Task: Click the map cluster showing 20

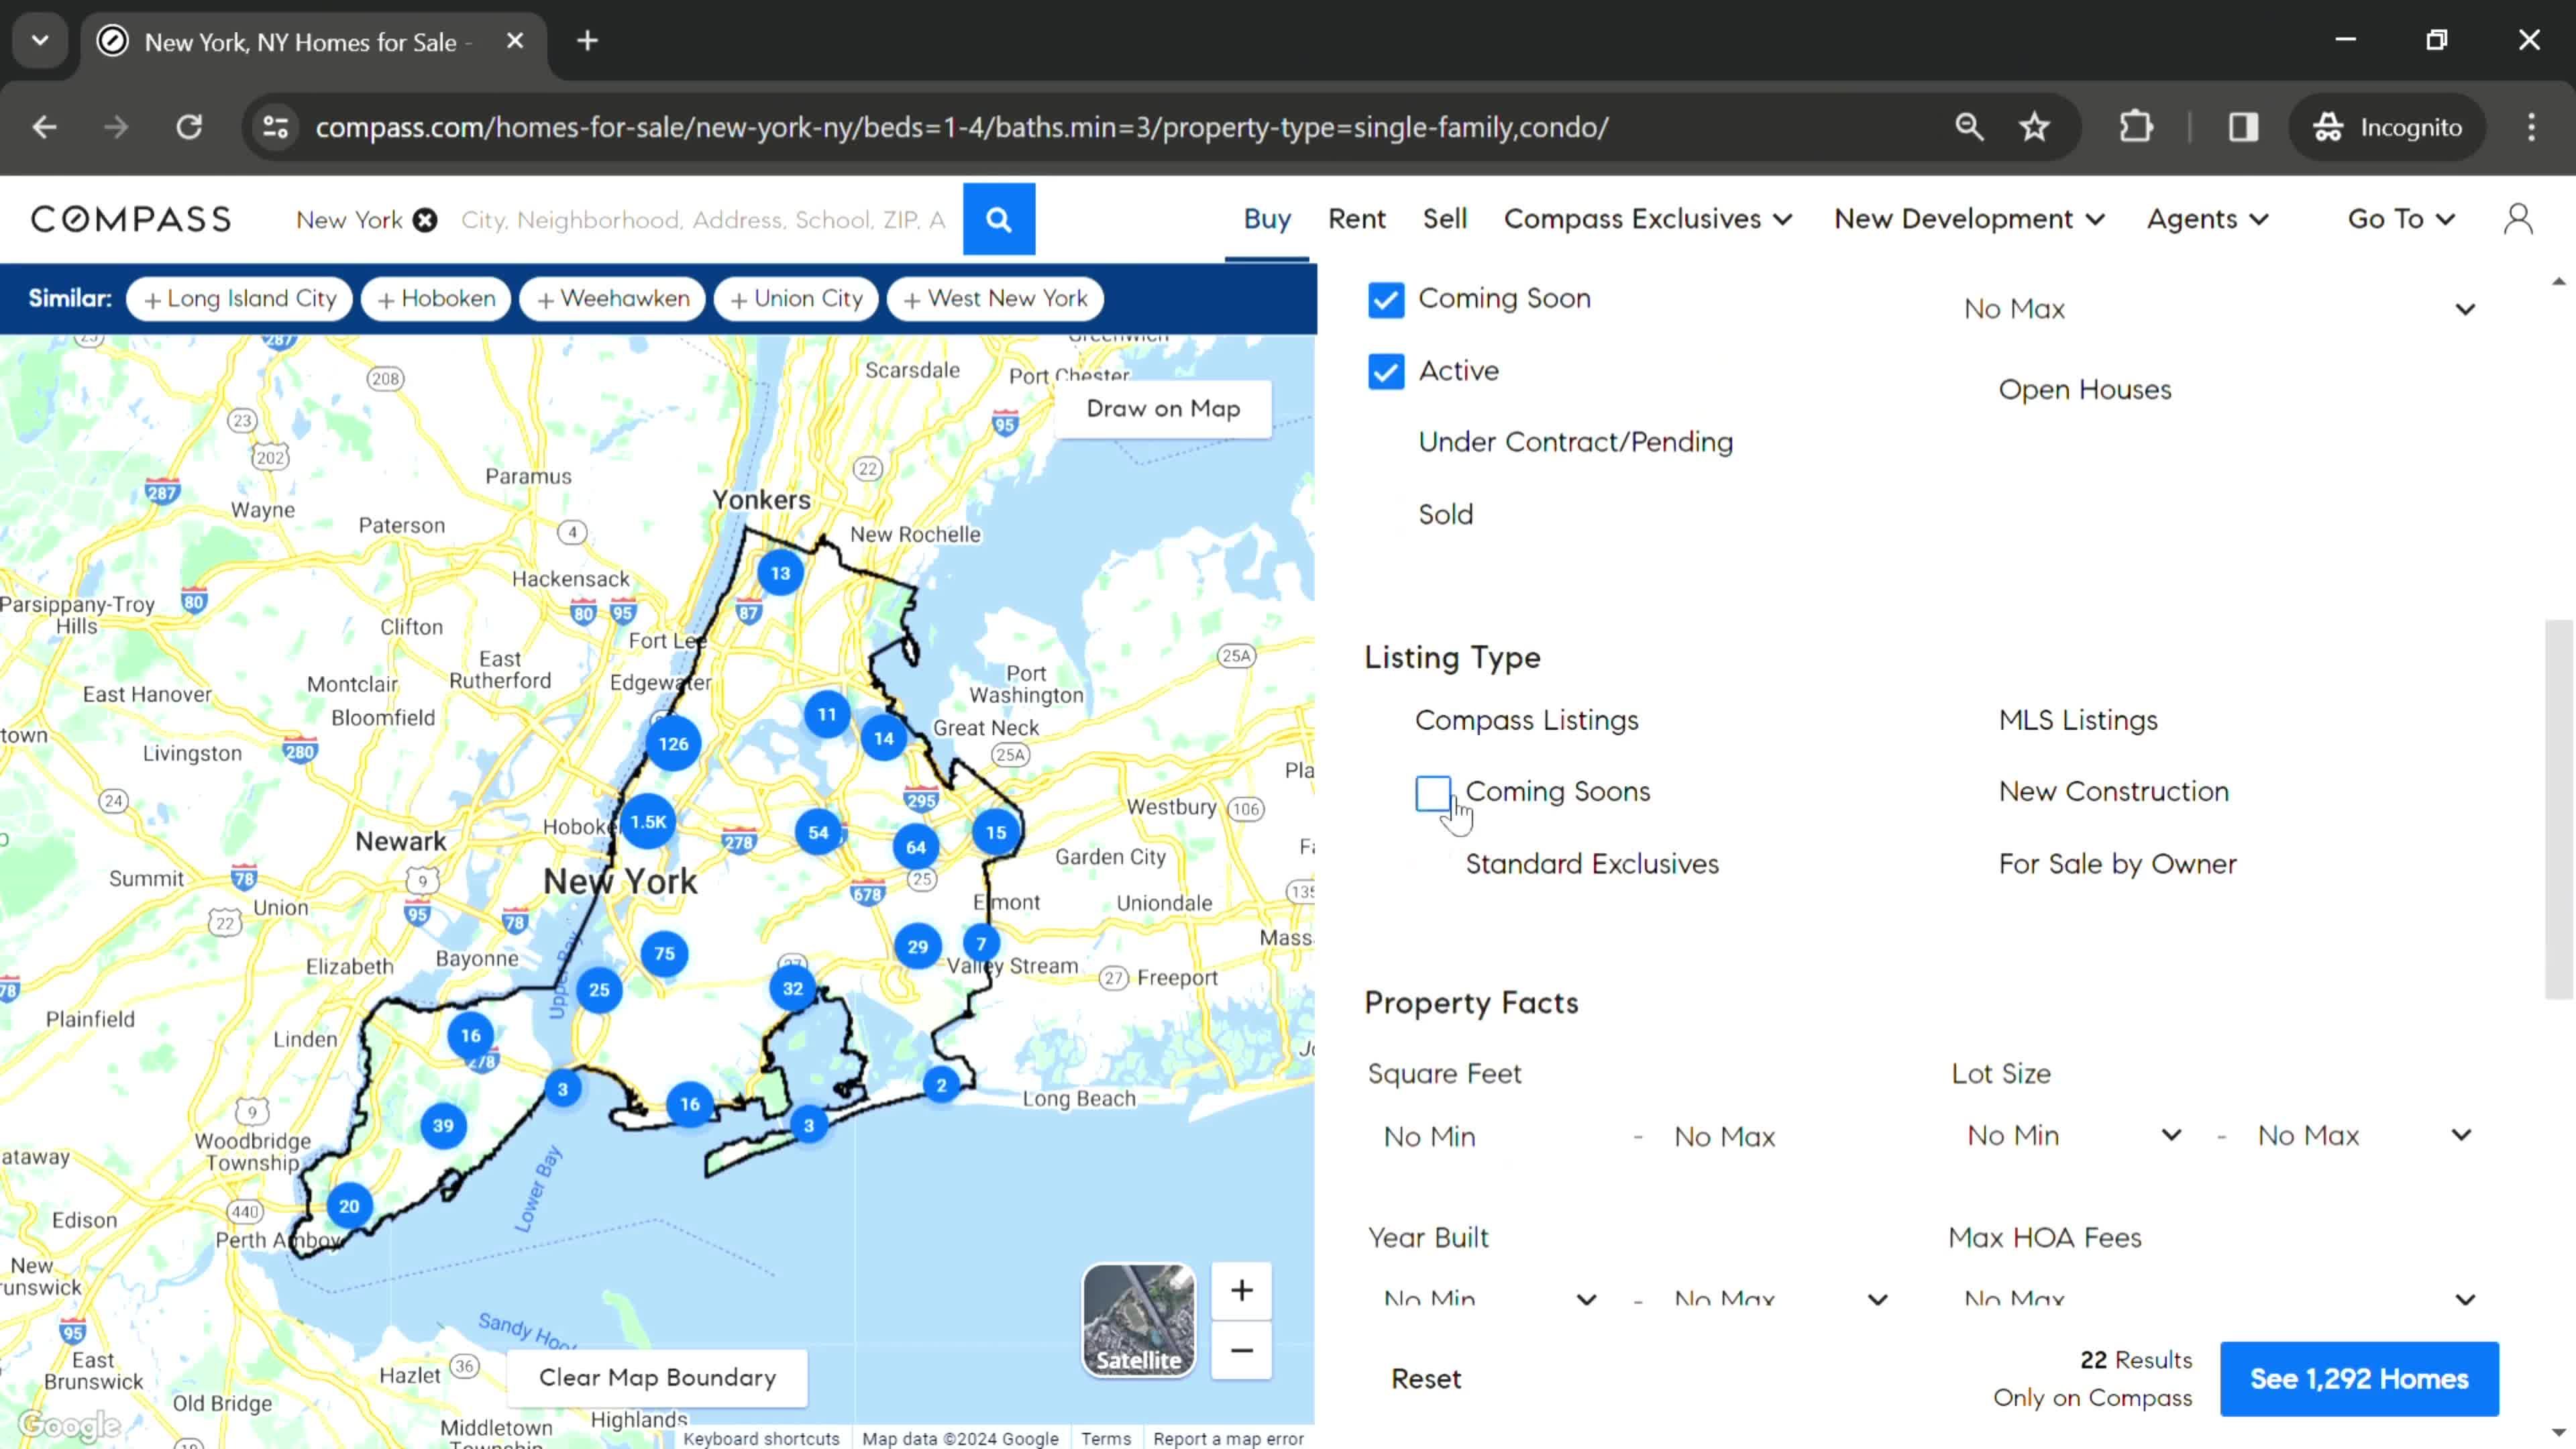Action: [349, 1207]
